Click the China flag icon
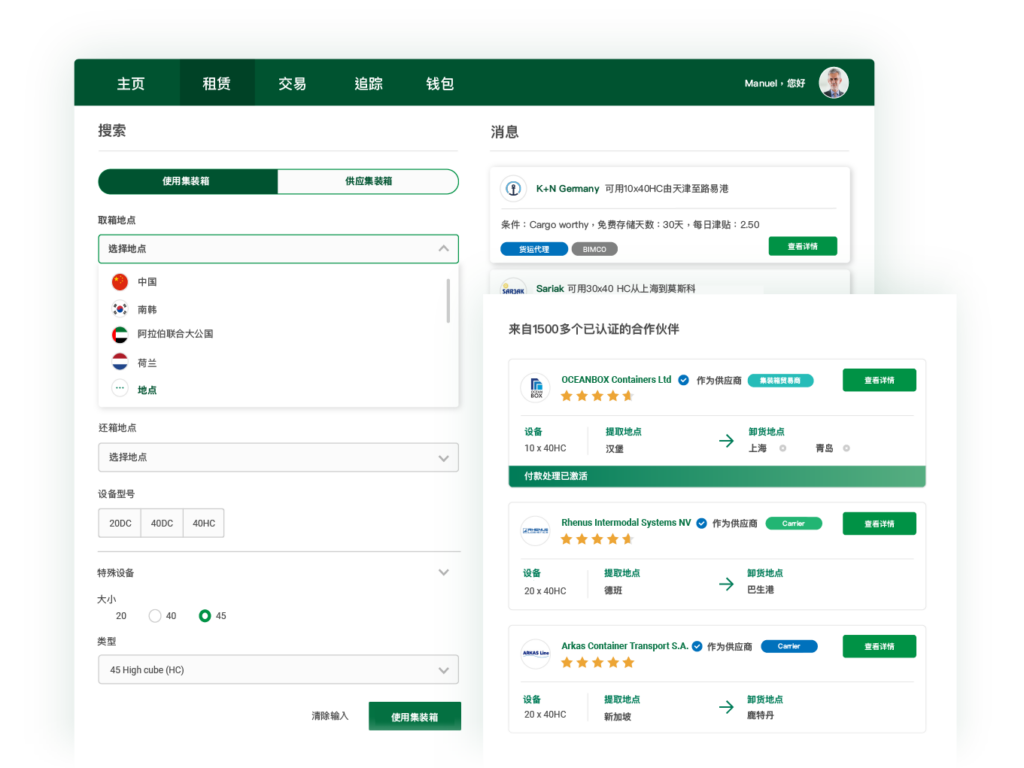Screen dimensions: 1024x768 pyautogui.click(x=120, y=282)
